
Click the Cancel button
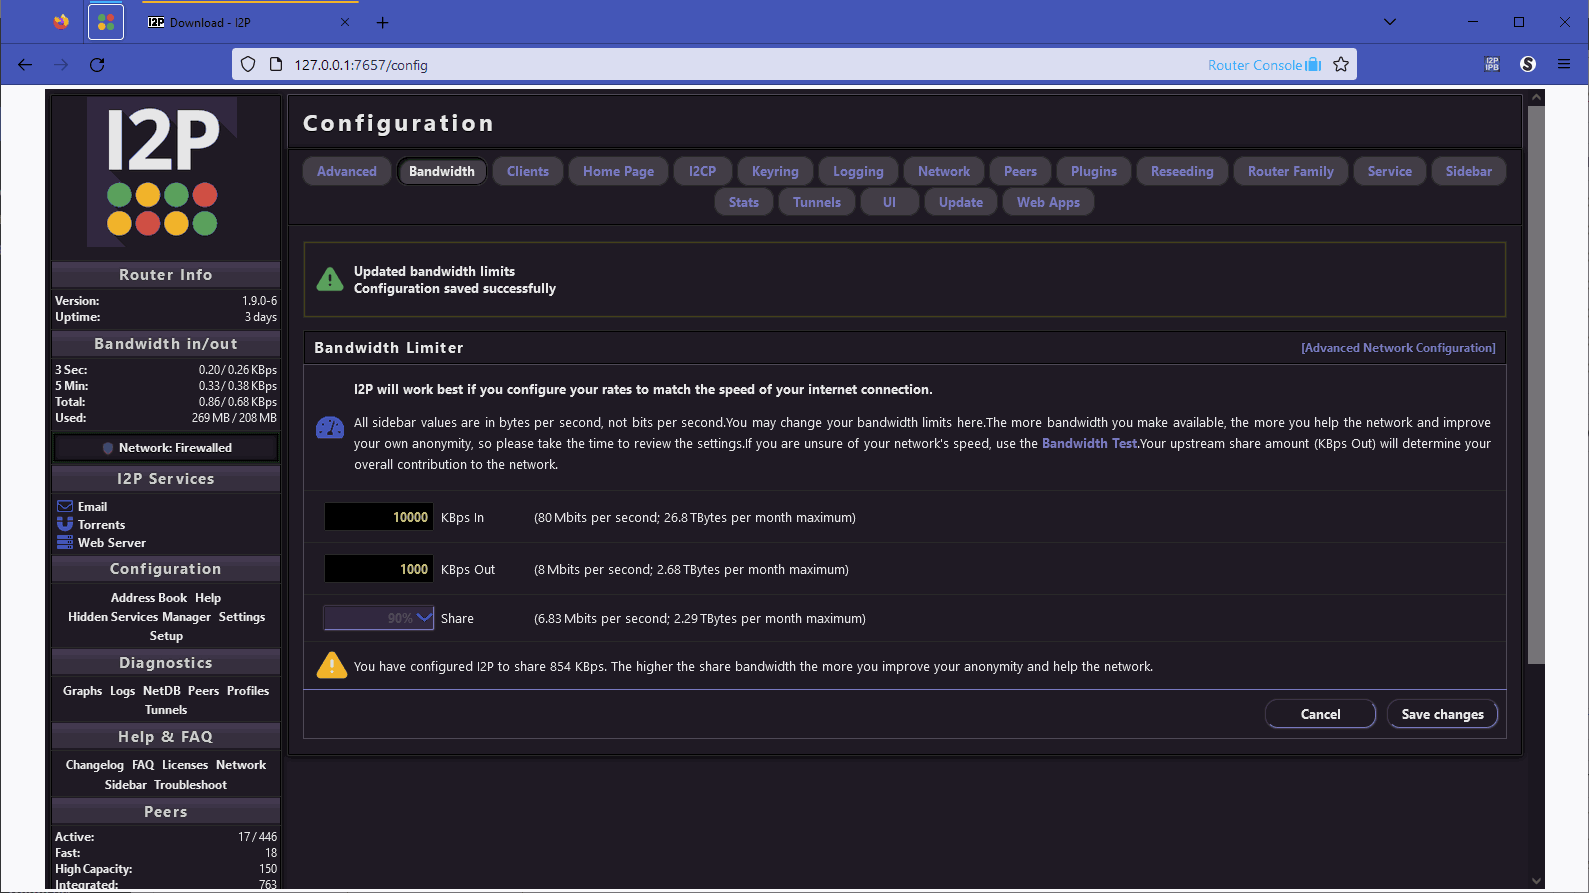(x=1320, y=714)
